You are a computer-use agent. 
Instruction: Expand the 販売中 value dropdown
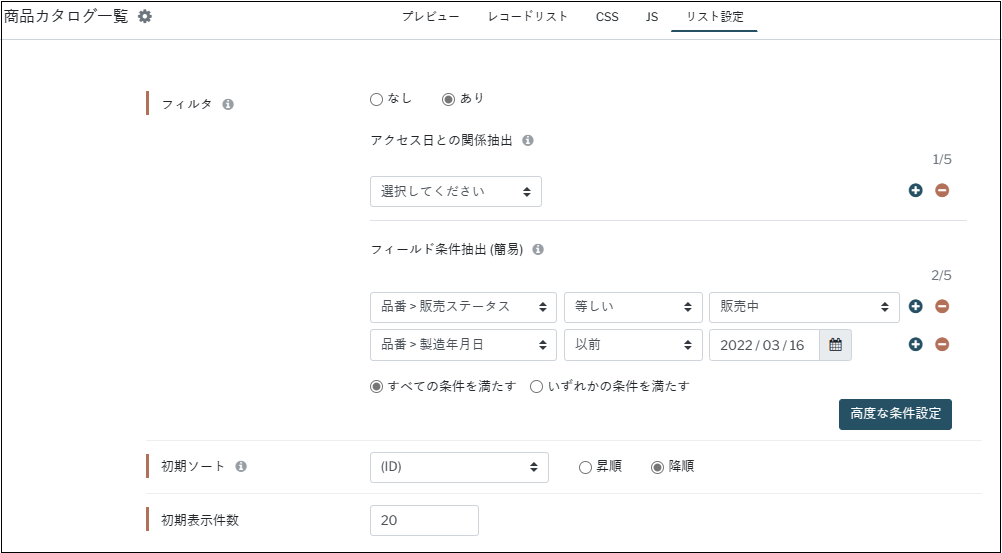pos(804,307)
